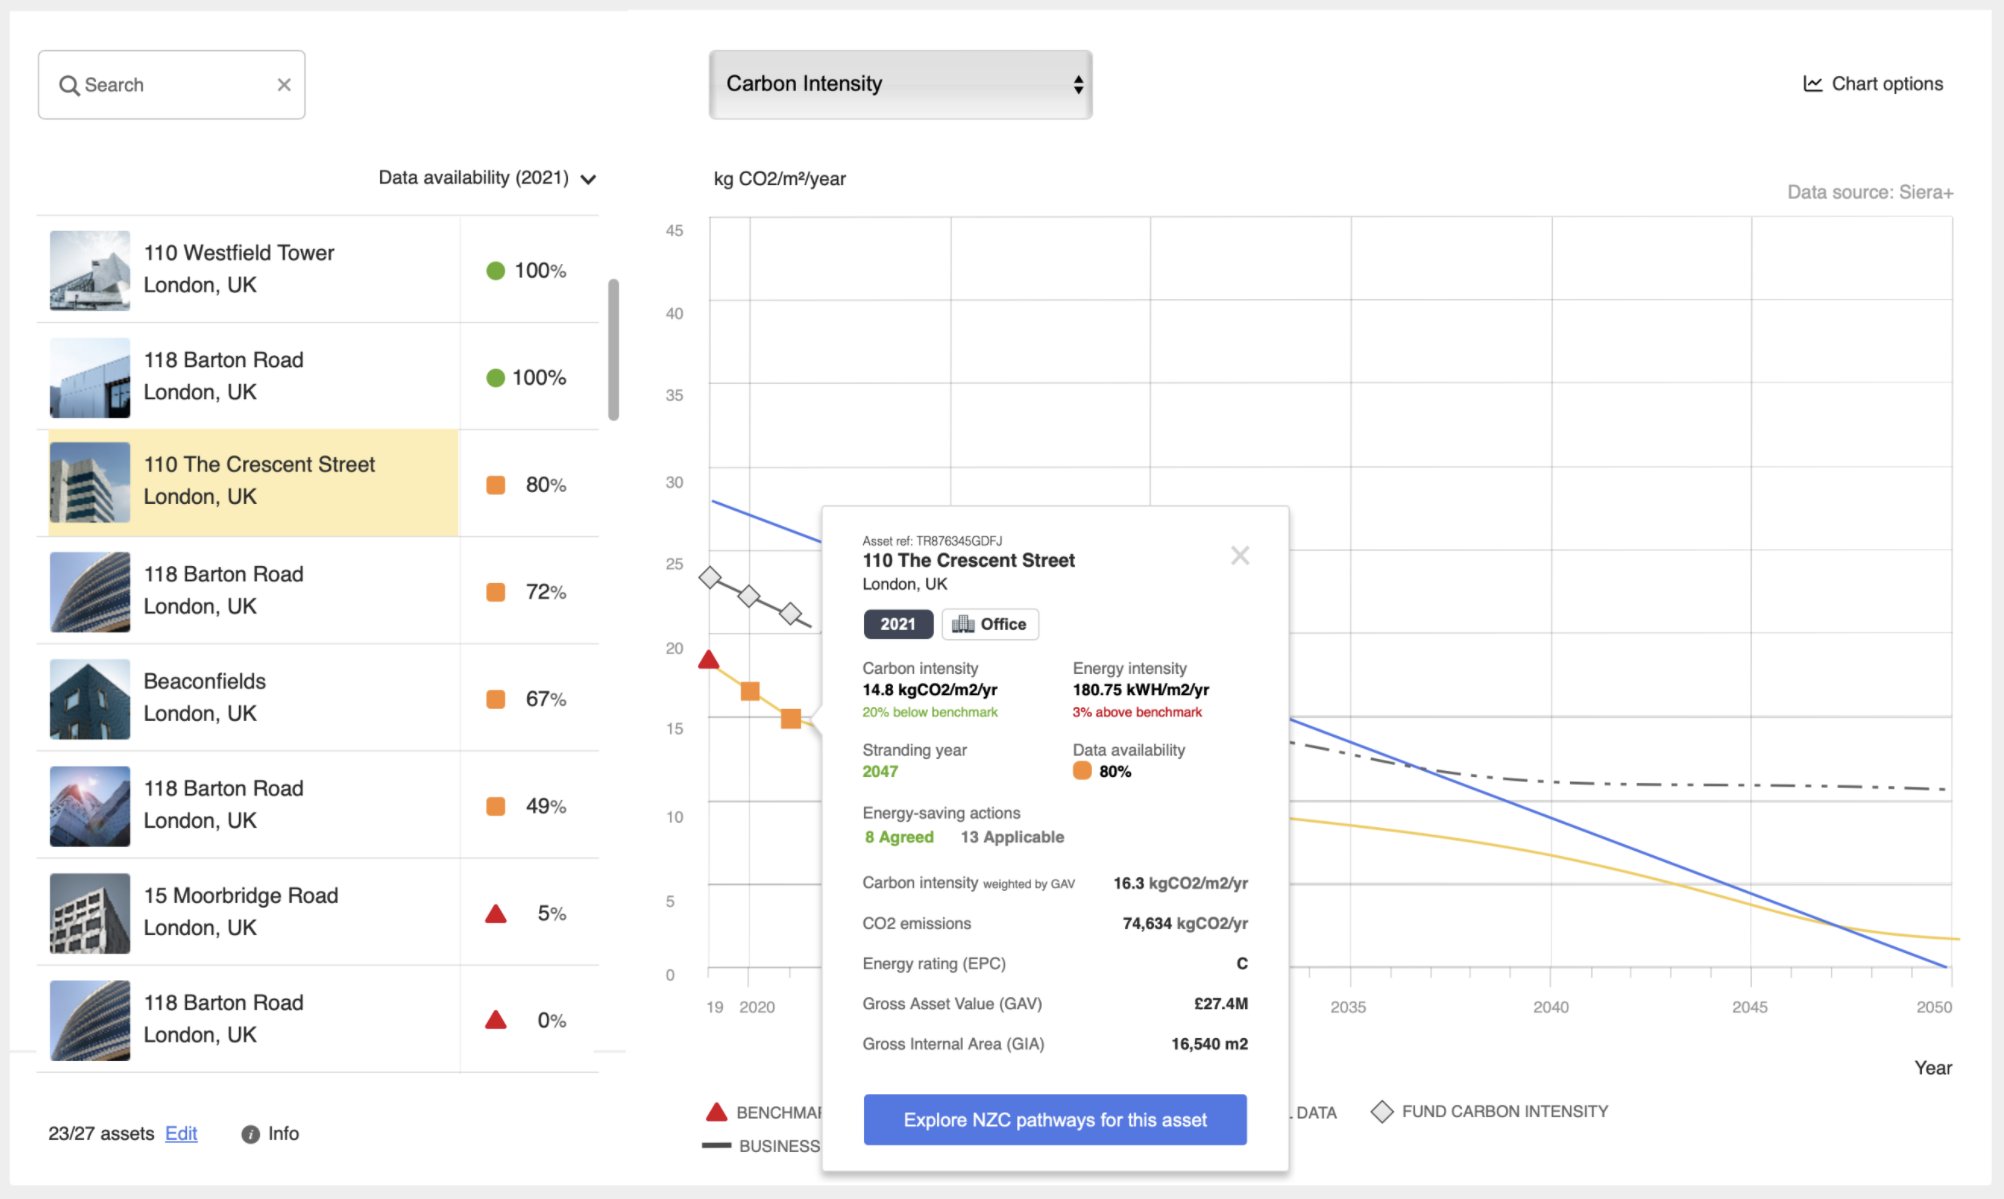Toggle Fund Carbon Intensity legend item

1490,1112
